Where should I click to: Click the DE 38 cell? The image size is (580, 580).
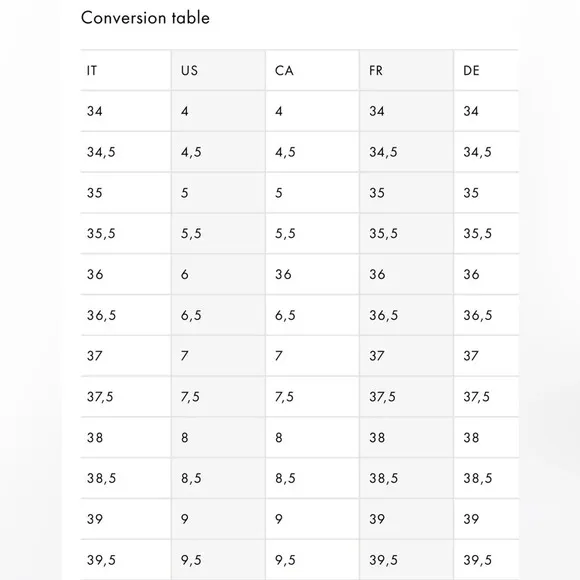click(x=486, y=438)
